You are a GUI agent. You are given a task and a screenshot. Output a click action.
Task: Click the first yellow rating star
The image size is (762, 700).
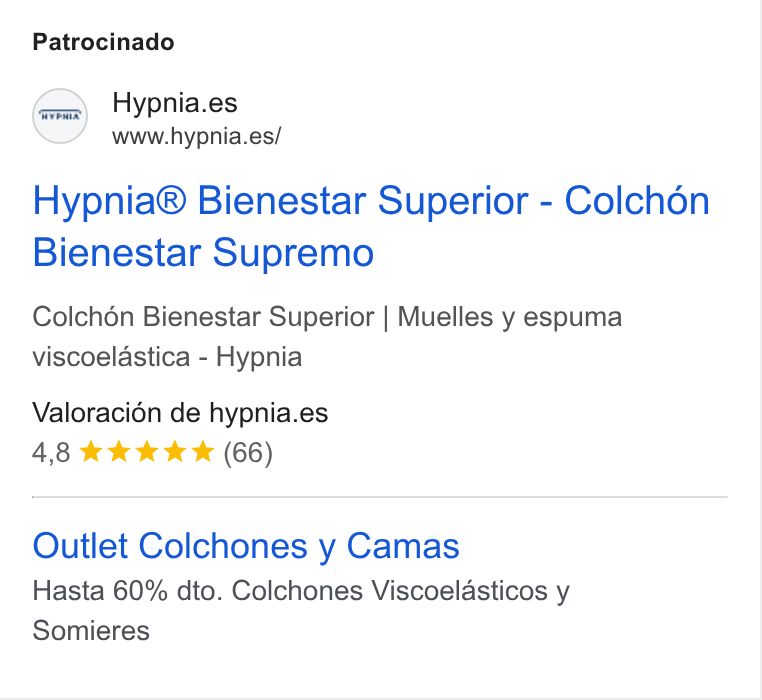coord(90,452)
